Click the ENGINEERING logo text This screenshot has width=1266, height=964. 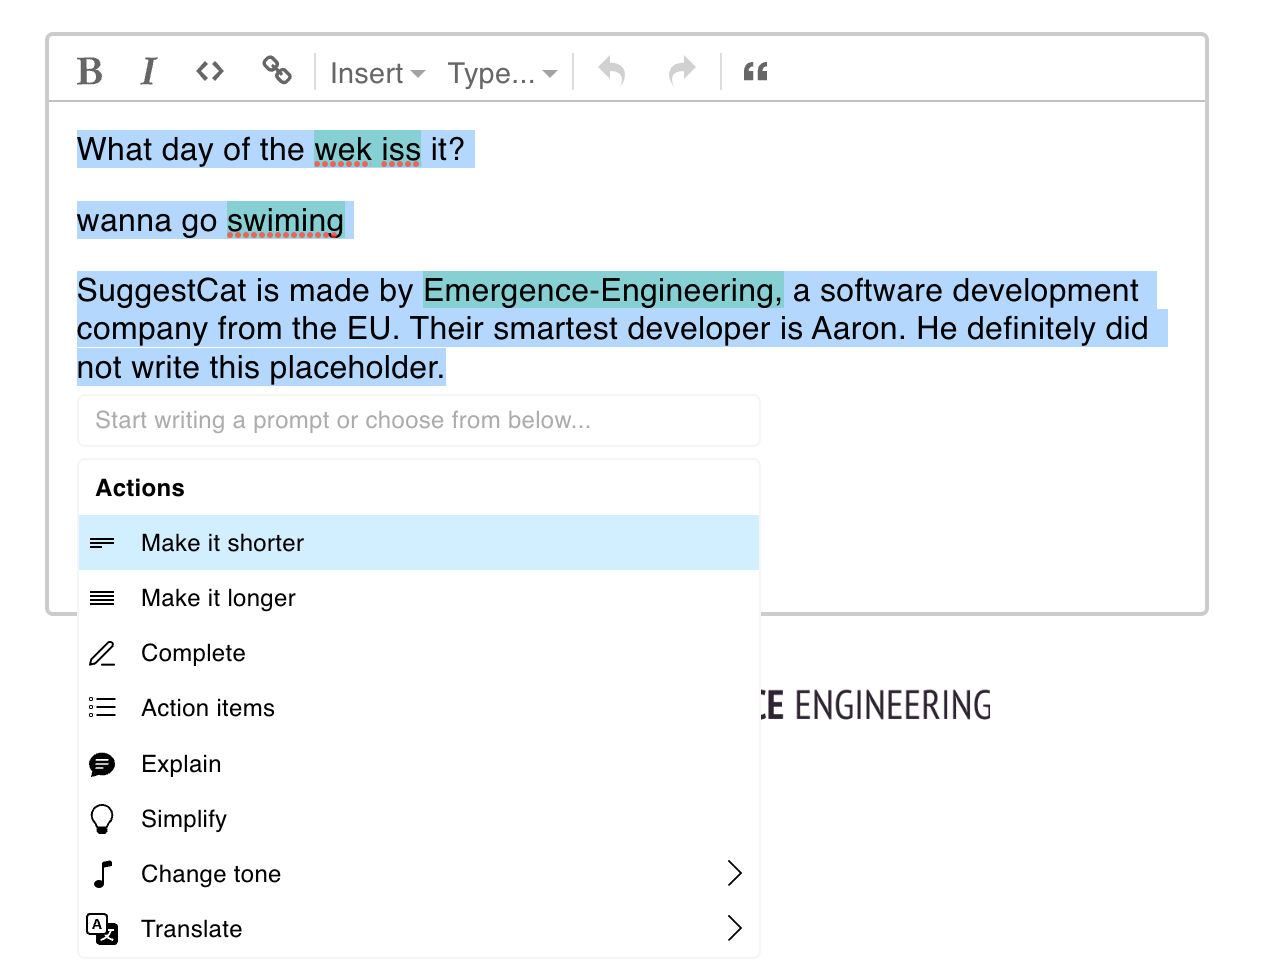pyautogui.click(x=892, y=705)
